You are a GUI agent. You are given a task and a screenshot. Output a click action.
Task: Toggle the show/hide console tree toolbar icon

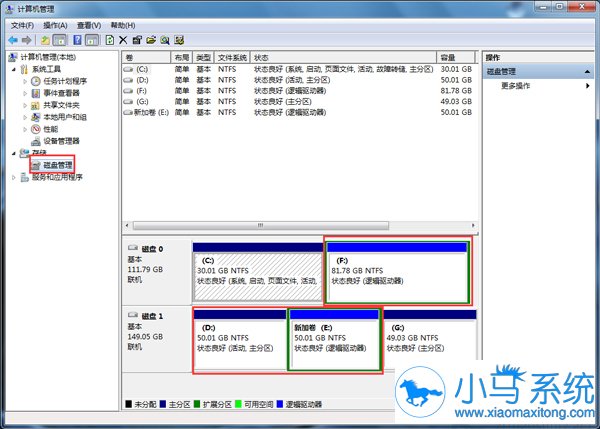tap(60, 40)
